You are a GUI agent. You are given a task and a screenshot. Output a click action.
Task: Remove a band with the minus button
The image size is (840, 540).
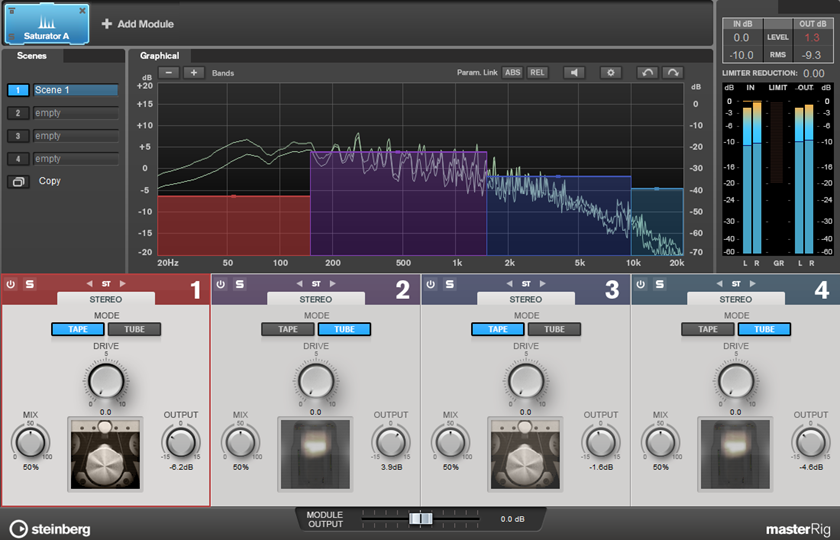[x=169, y=73]
